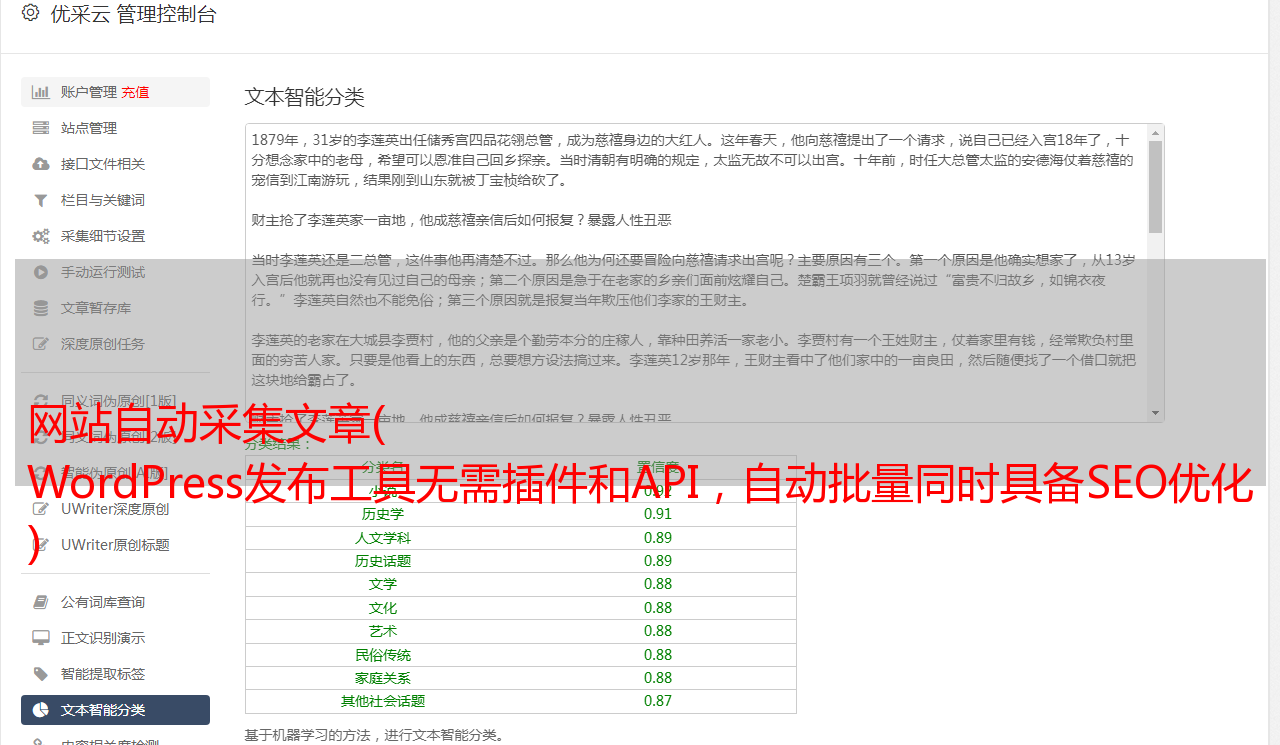The image size is (1280, 745).
Task: Click the 文化 category cell
Action: [x=383, y=608]
